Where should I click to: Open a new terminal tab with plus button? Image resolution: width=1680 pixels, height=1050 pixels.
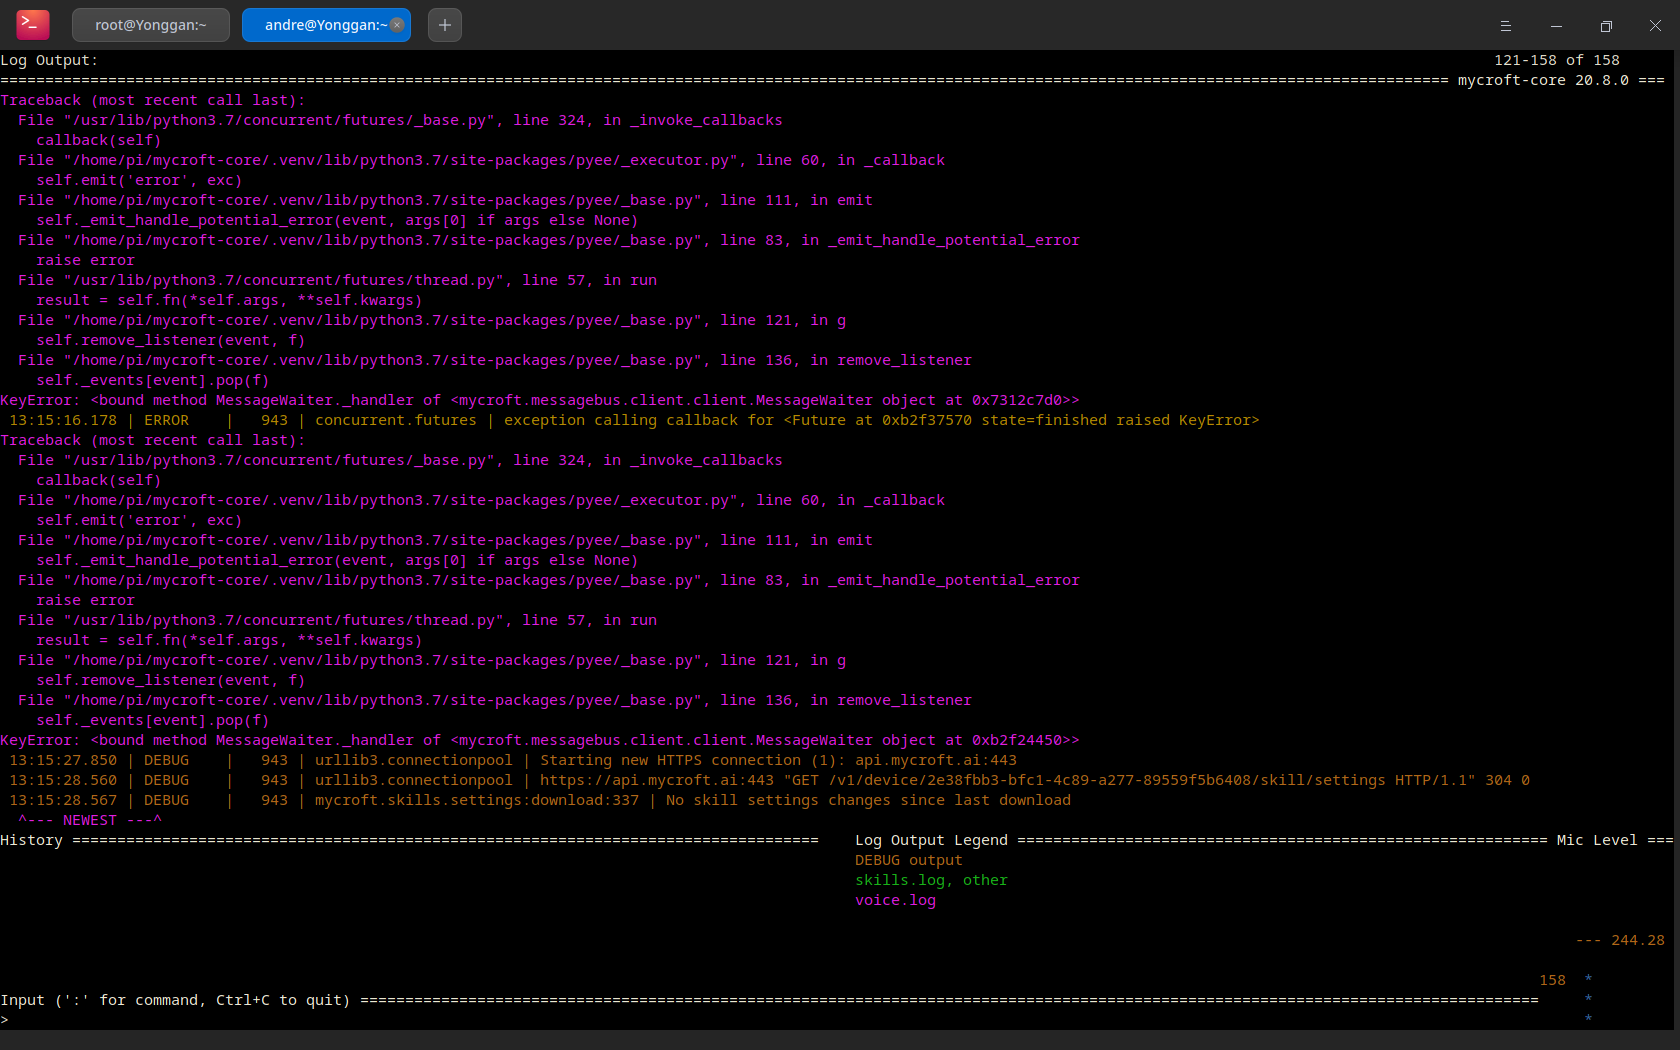pyautogui.click(x=445, y=25)
